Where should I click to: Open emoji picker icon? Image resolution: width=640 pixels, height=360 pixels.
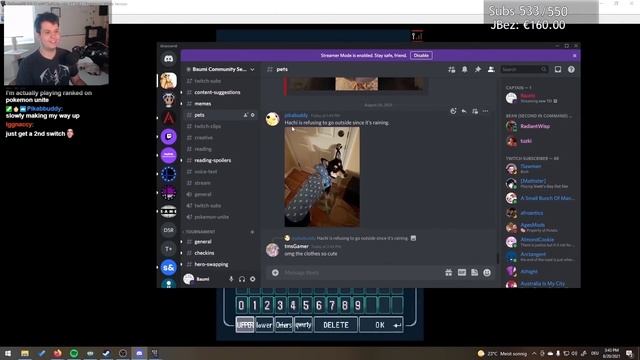tap(487, 273)
